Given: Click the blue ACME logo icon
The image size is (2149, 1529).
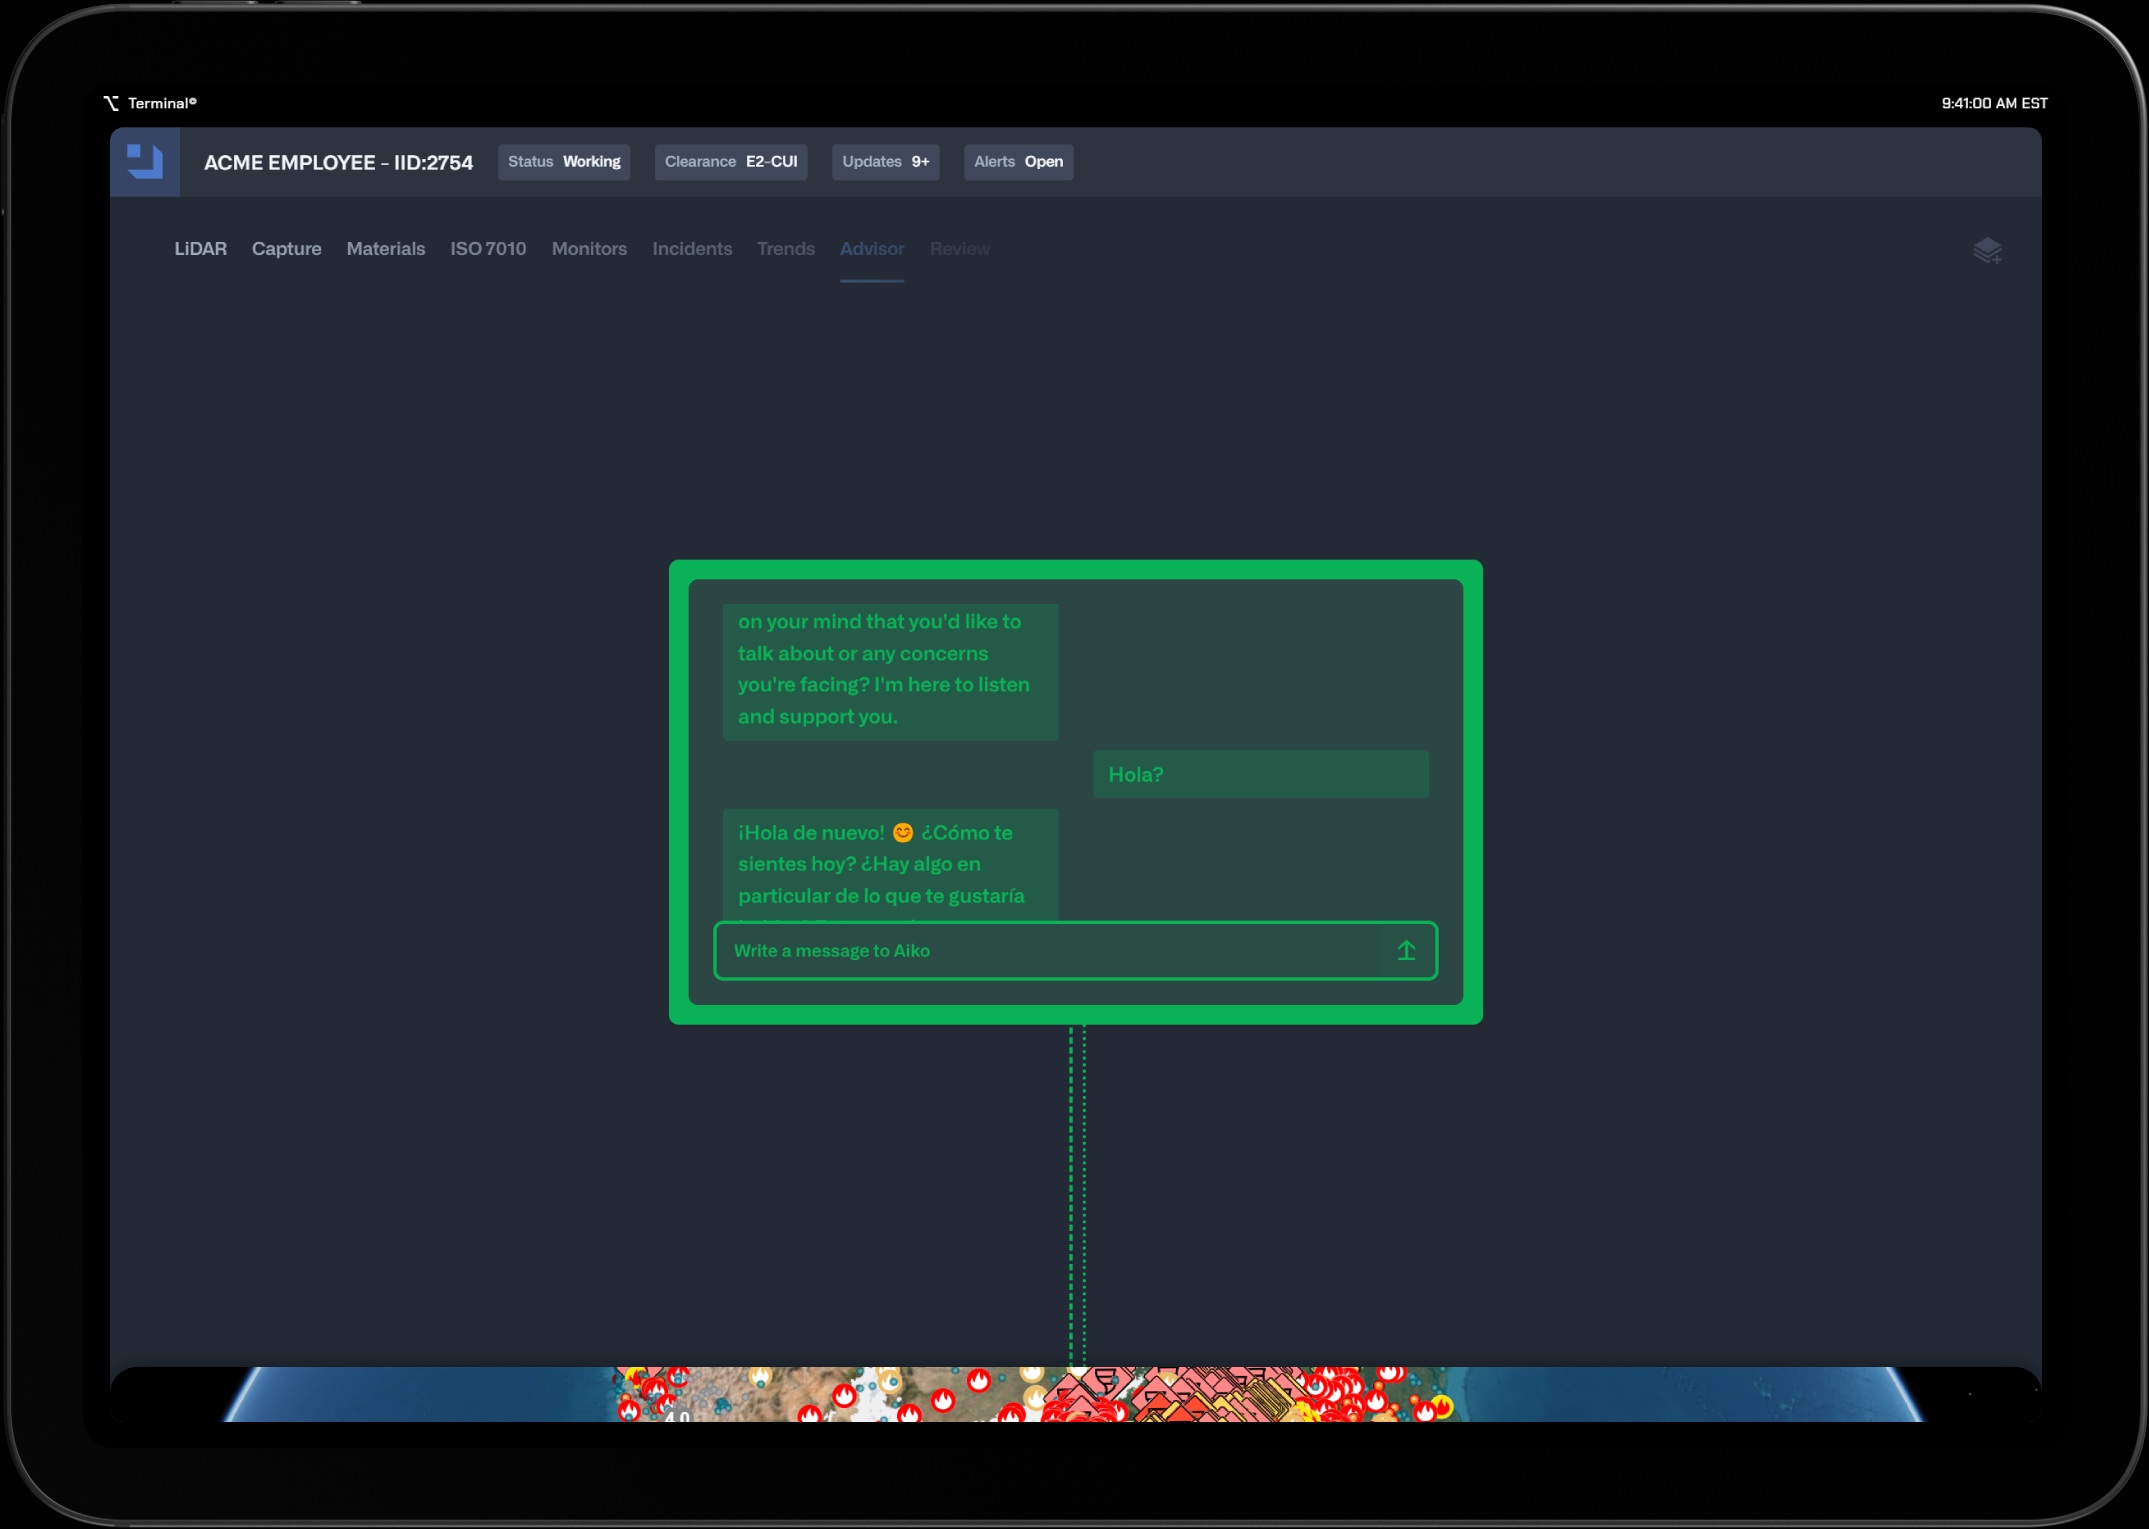Looking at the screenshot, I should [145, 161].
